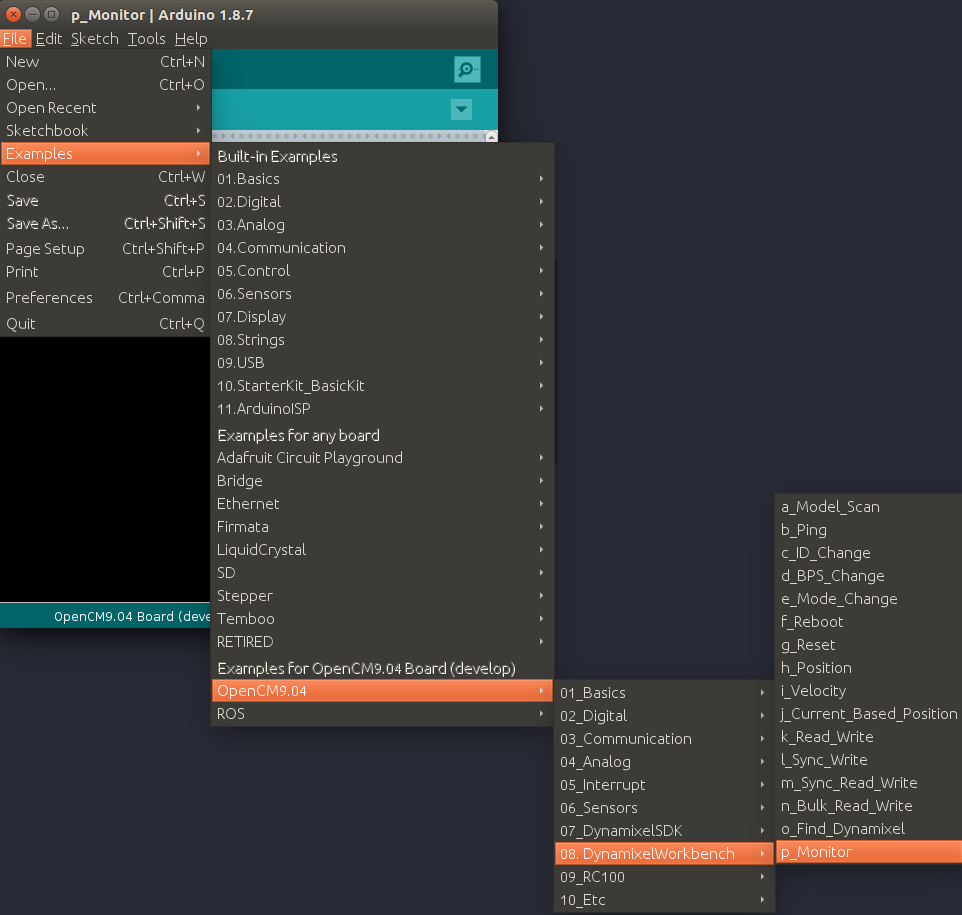Expand the 01.Basics examples submenu
Image resolution: width=962 pixels, height=915 pixels.
[382, 179]
